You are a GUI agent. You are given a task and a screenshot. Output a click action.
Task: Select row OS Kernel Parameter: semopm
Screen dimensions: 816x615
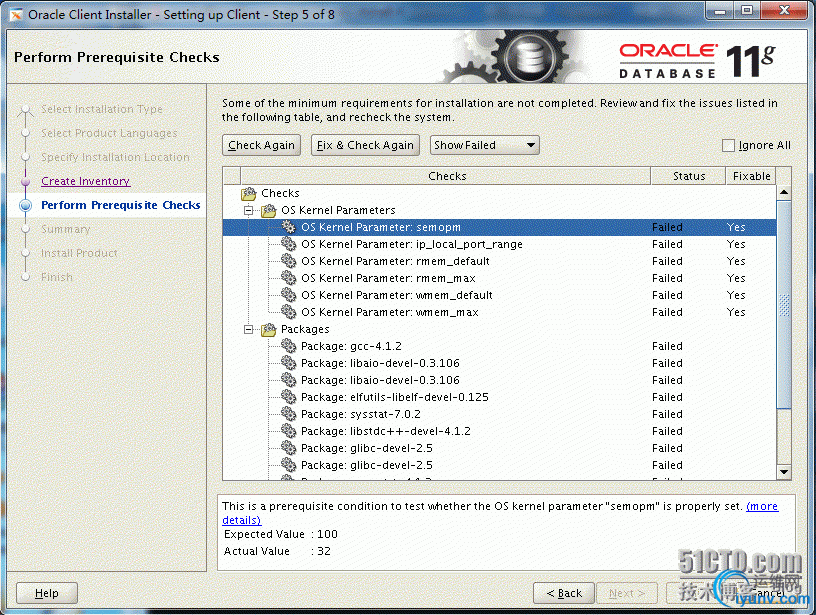[x=500, y=227]
